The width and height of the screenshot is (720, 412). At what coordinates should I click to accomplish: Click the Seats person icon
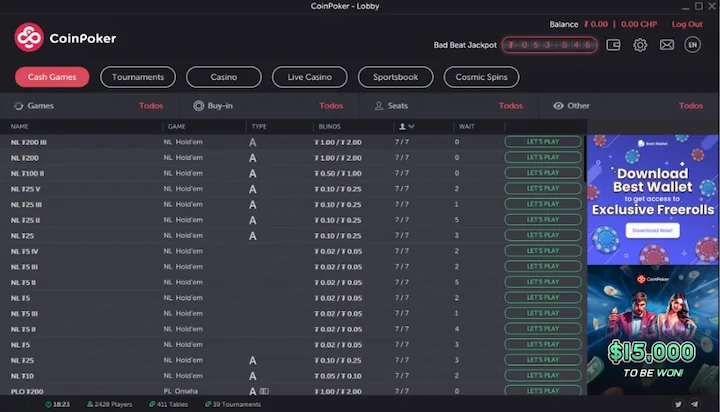click(x=379, y=106)
